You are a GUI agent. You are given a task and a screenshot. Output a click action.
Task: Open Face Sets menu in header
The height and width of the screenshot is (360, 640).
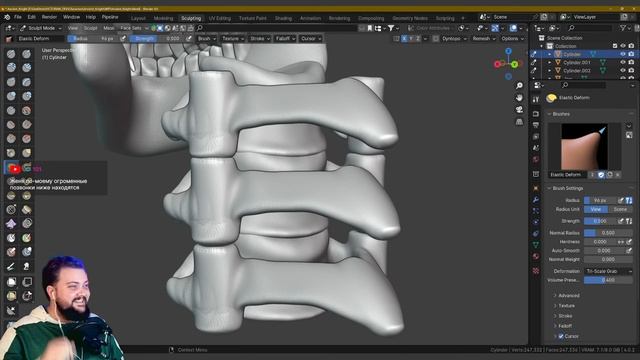(x=131, y=28)
